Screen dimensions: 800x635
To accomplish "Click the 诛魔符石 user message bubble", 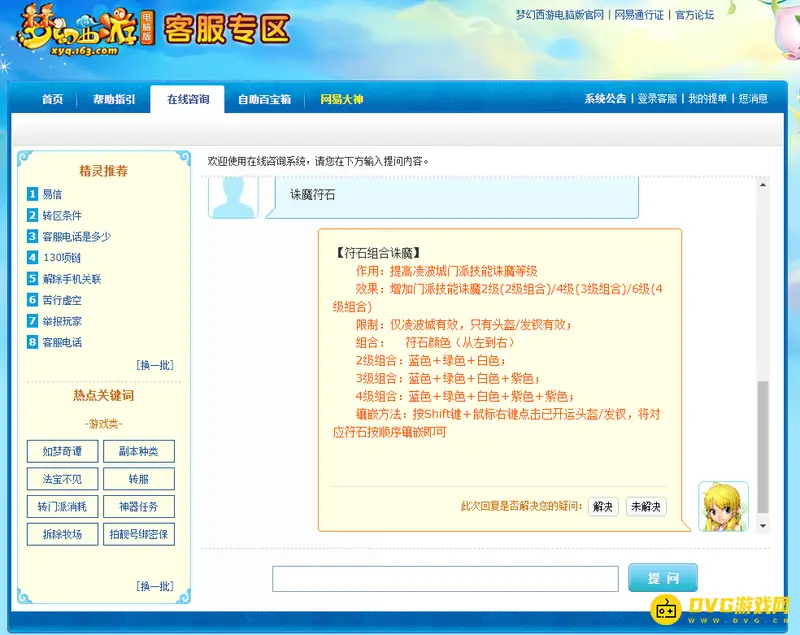I will click(x=452, y=197).
